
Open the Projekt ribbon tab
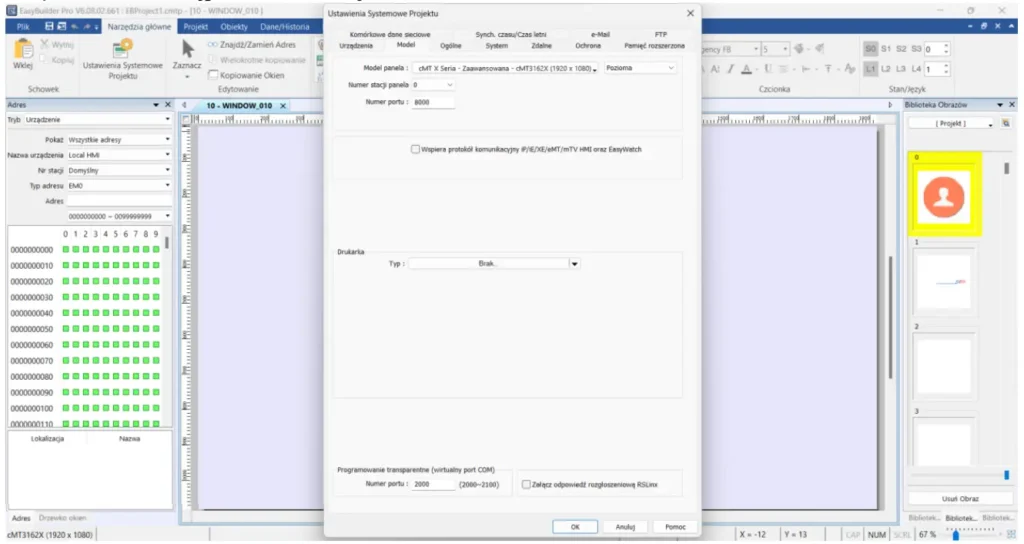point(194,26)
